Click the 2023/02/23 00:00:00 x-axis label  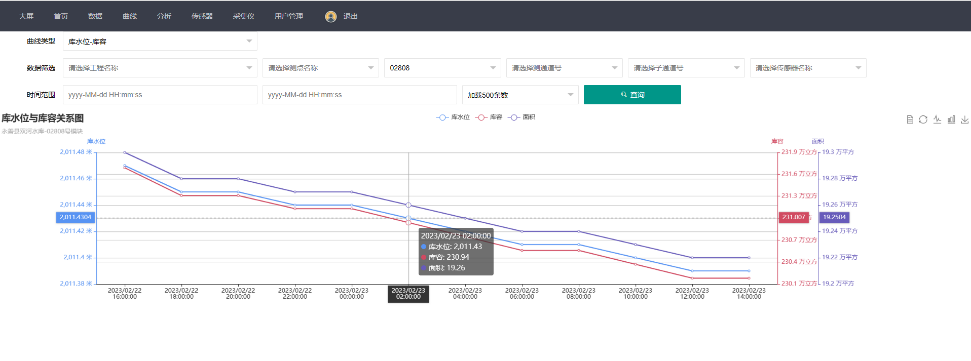(x=352, y=294)
